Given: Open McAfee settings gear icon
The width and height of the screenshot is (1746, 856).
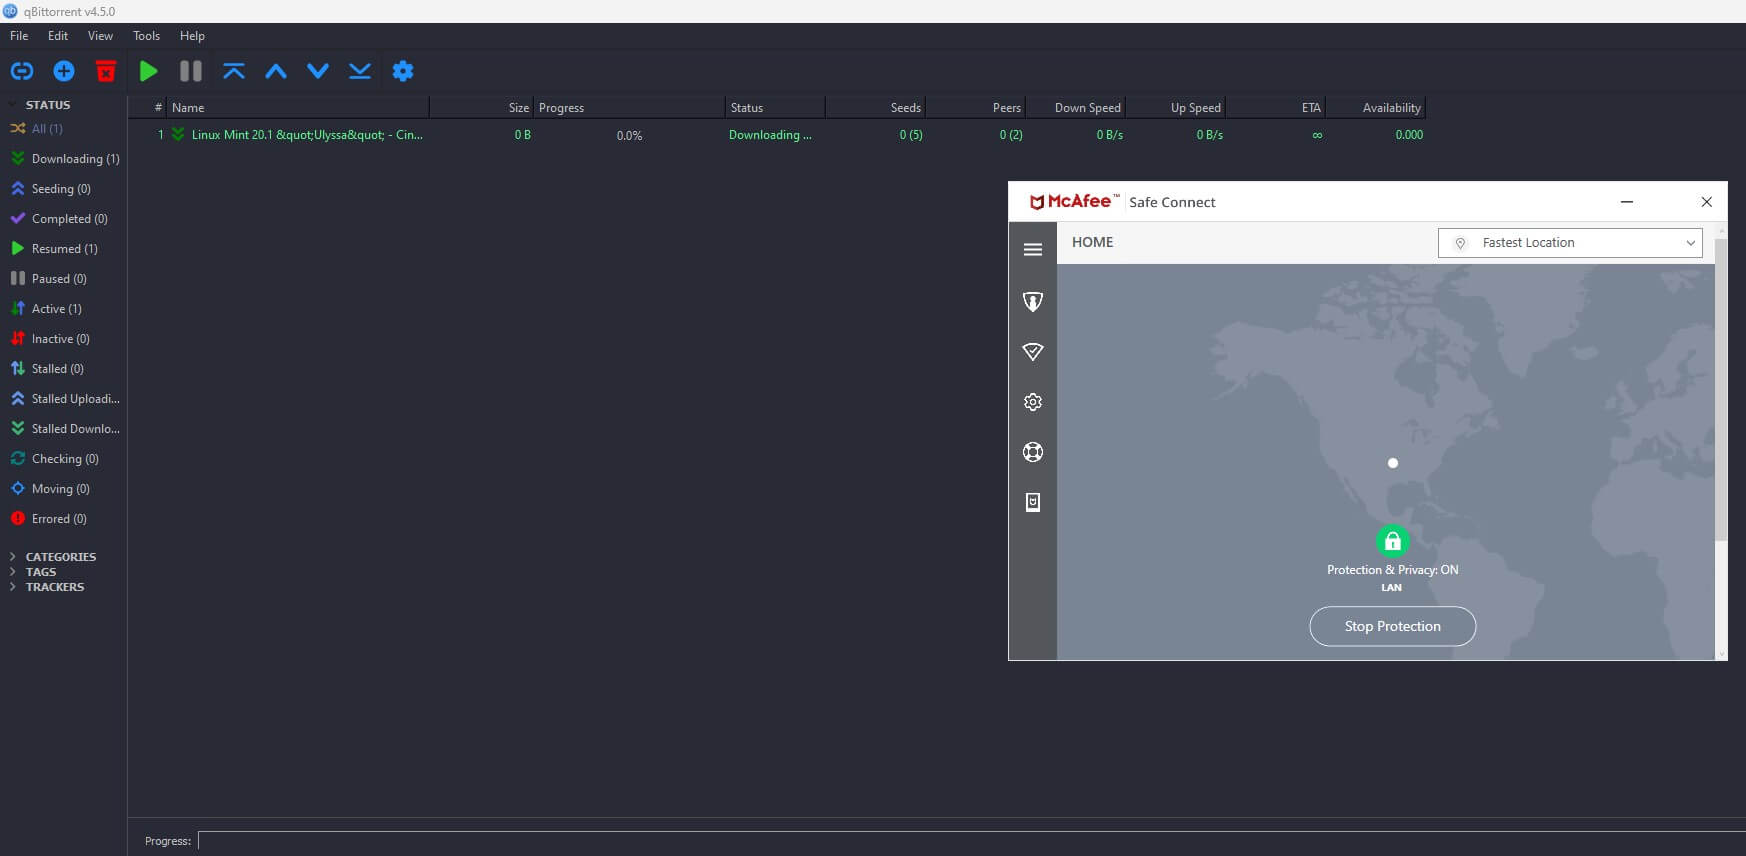Looking at the screenshot, I should 1033,402.
